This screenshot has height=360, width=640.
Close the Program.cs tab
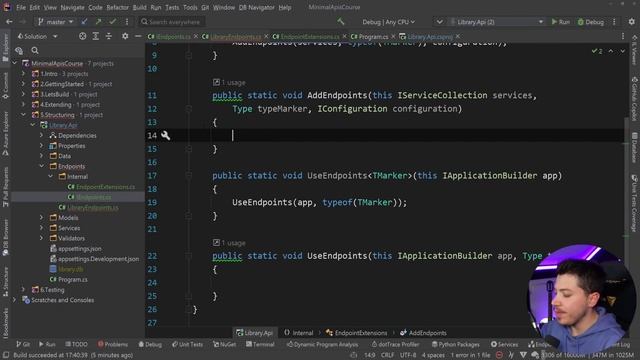(x=393, y=37)
